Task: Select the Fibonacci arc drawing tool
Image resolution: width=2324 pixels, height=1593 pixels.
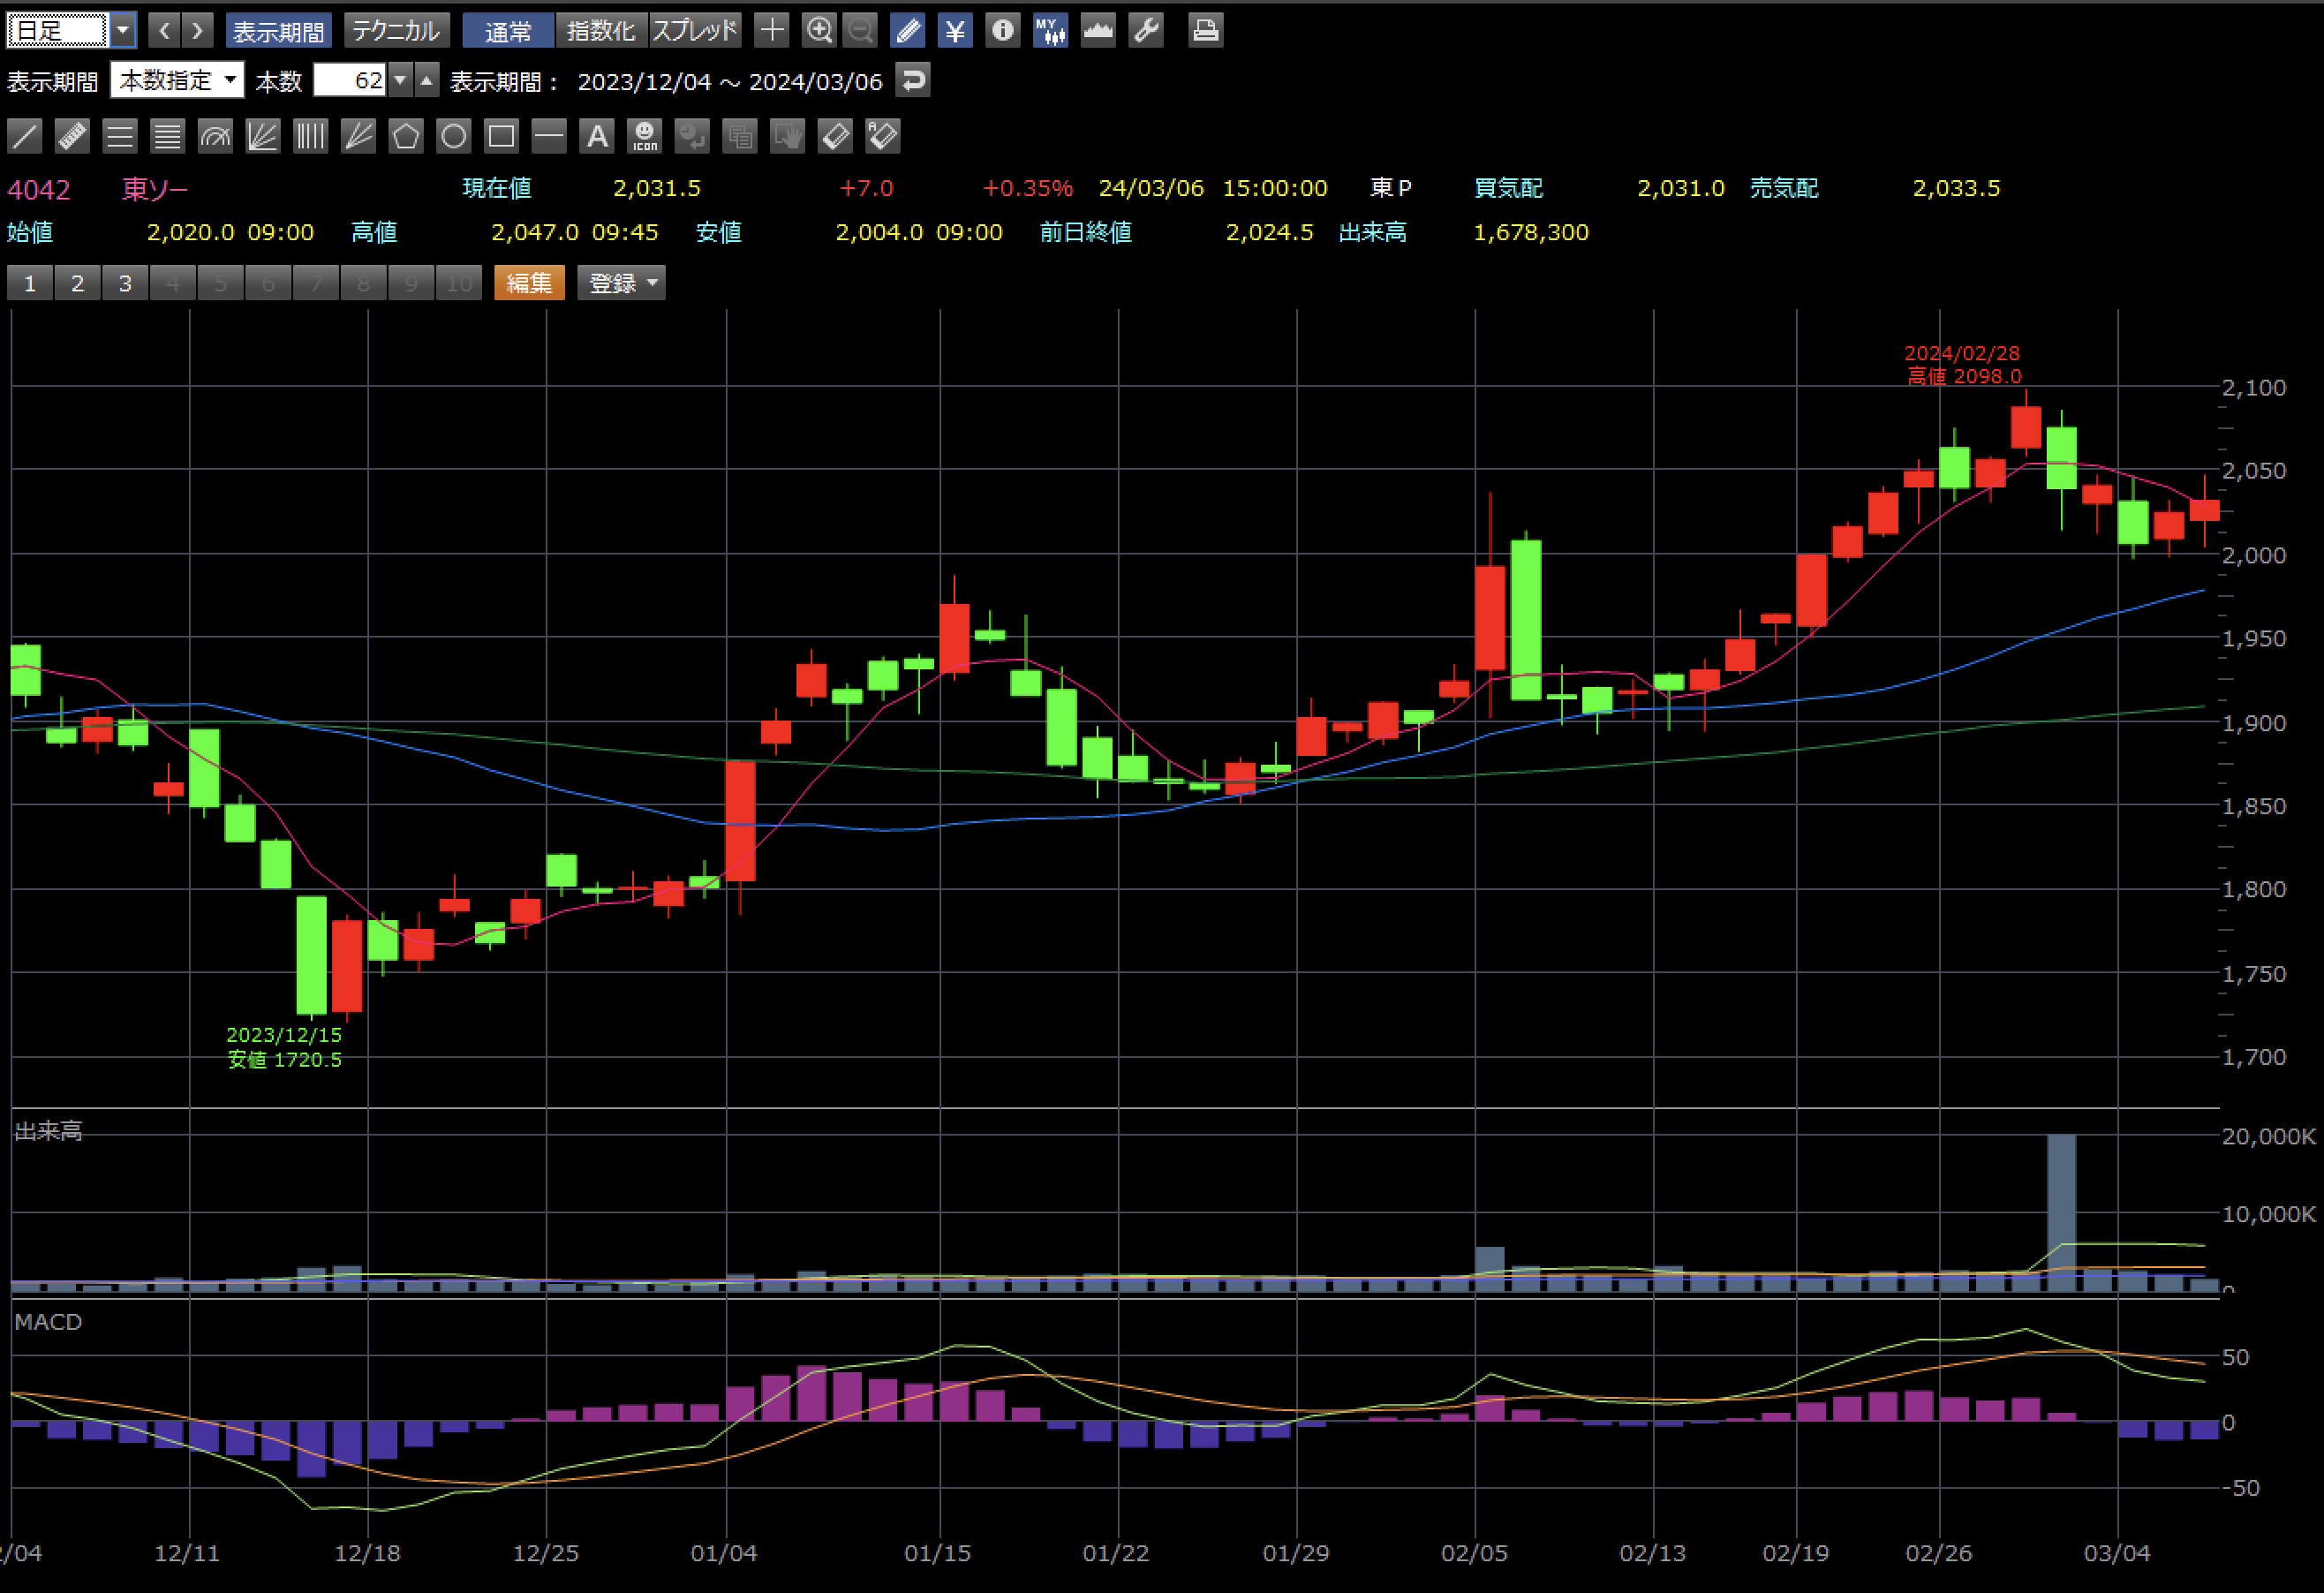Action: pyautogui.click(x=215, y=136)
